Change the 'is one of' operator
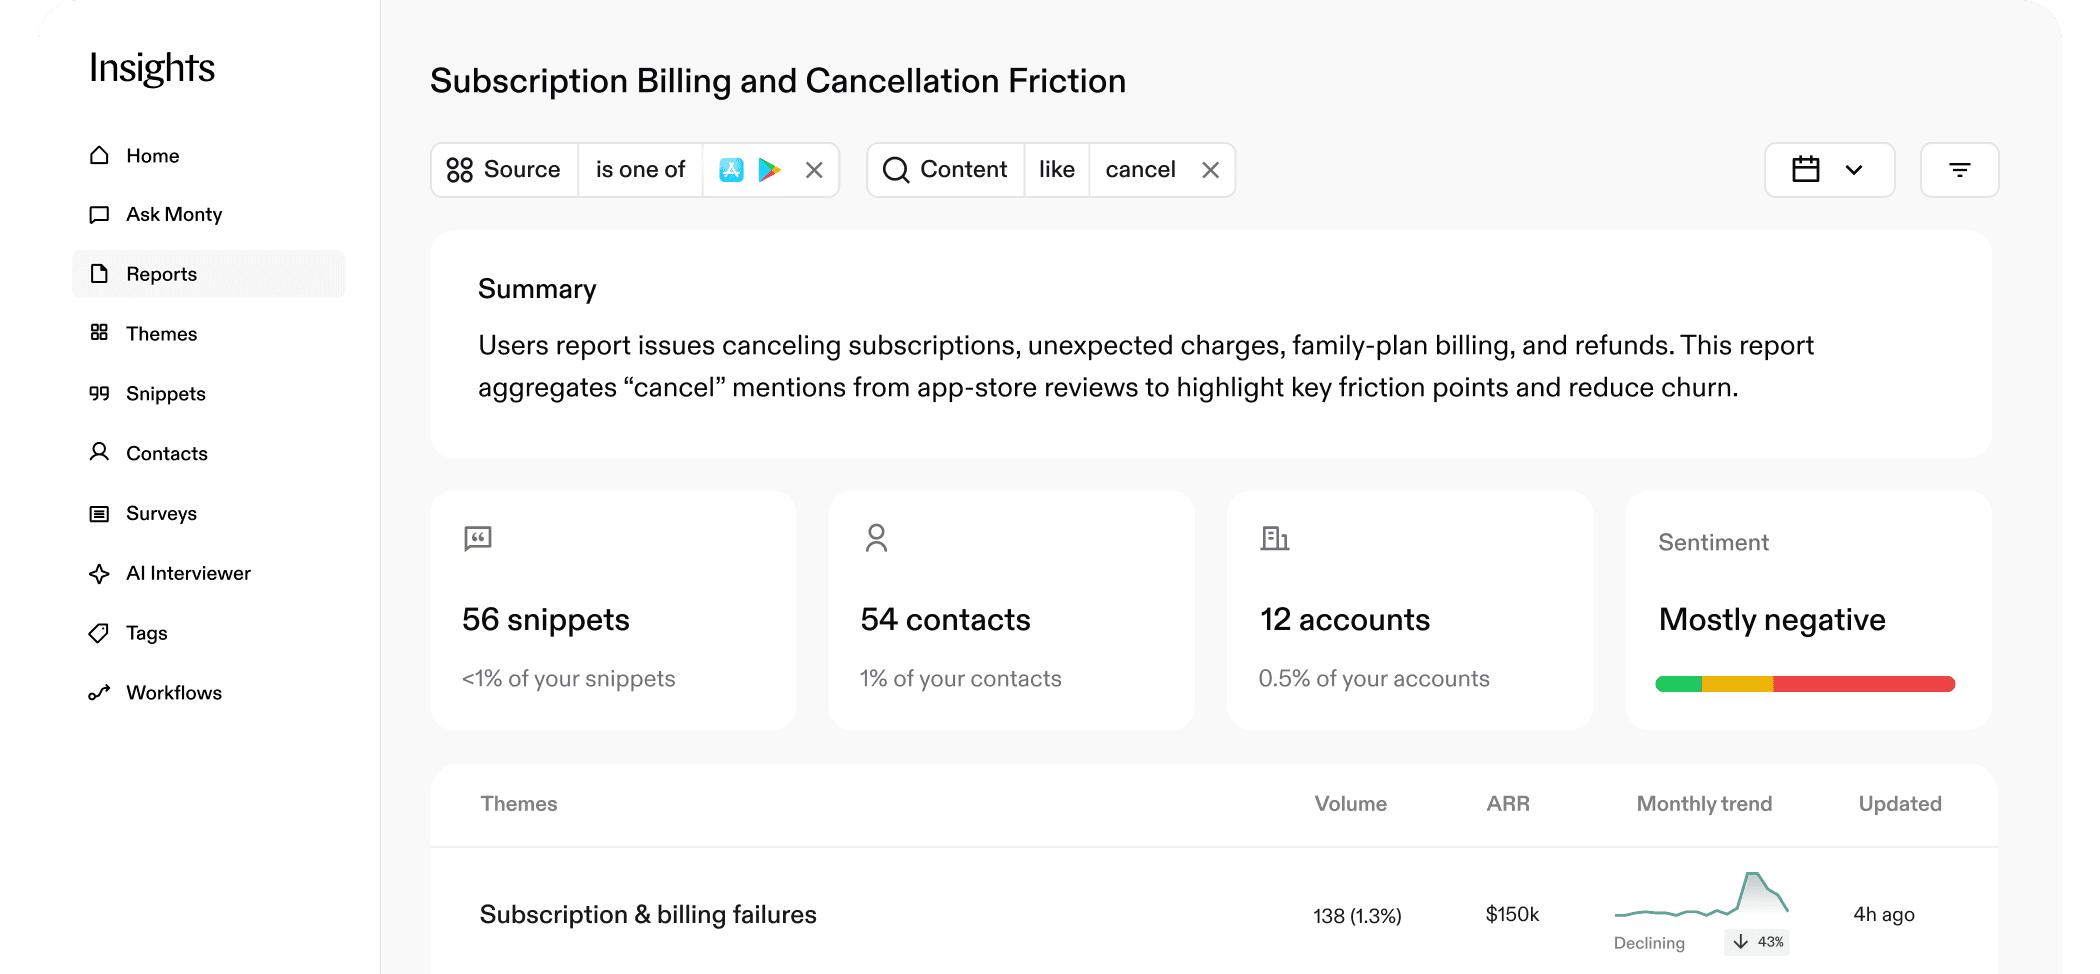Image resolution: width=2100 pixels, height=974 pixels. 640,170
